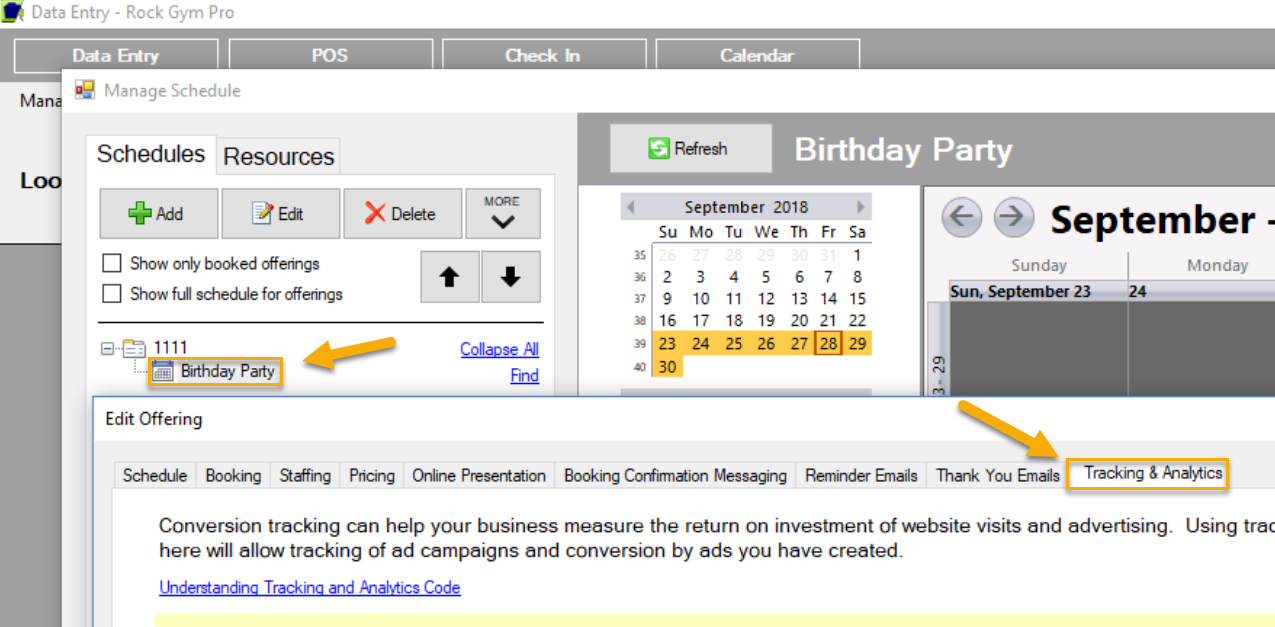
Task: Click the Monday column header
Action: (x=1217, y=265)
